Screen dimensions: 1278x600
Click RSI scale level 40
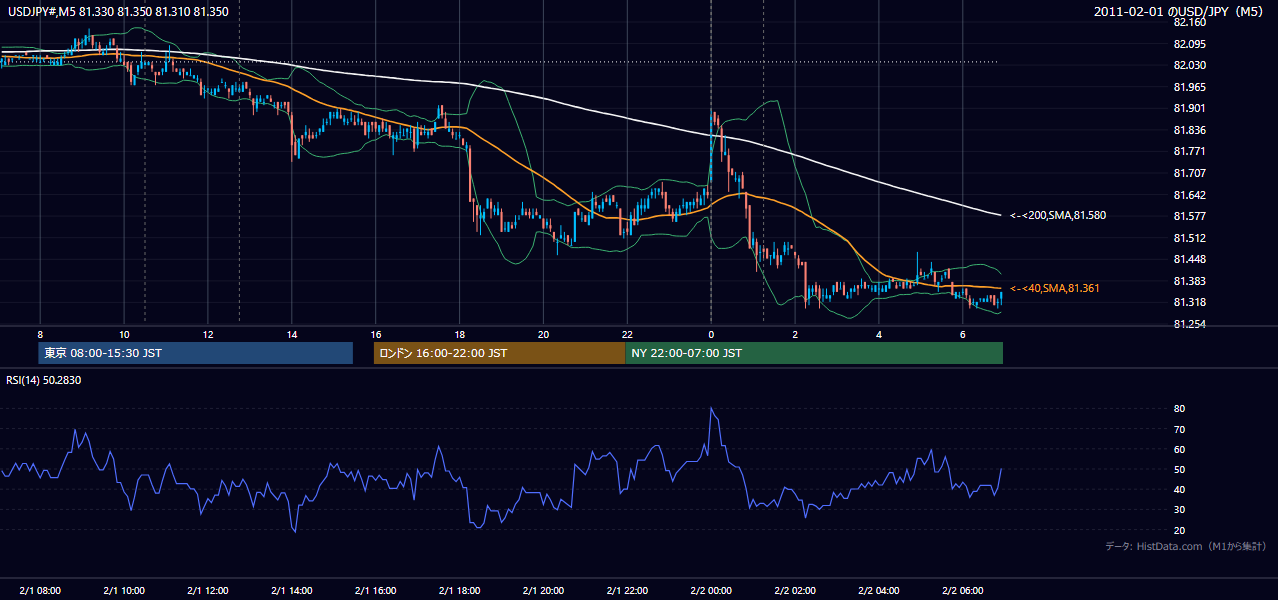click(x=1179, y=489)
